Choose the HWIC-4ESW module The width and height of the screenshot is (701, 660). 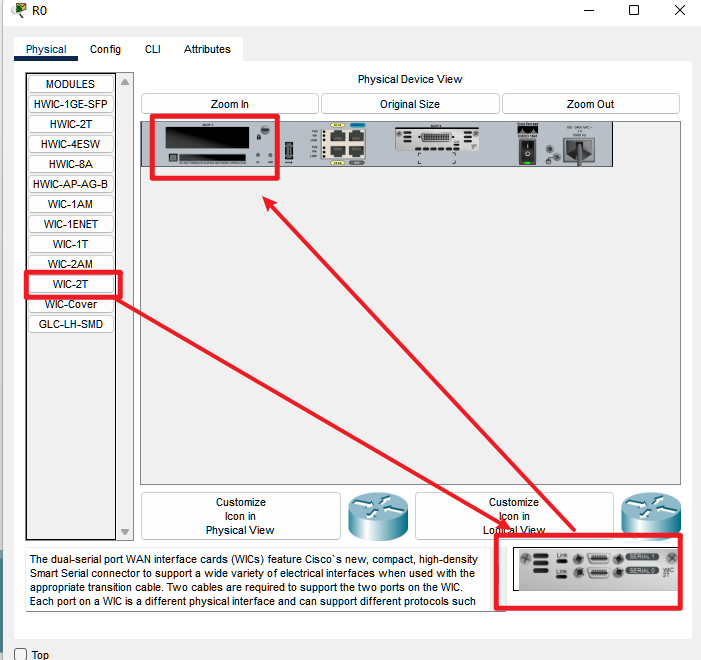coord(71,144)
